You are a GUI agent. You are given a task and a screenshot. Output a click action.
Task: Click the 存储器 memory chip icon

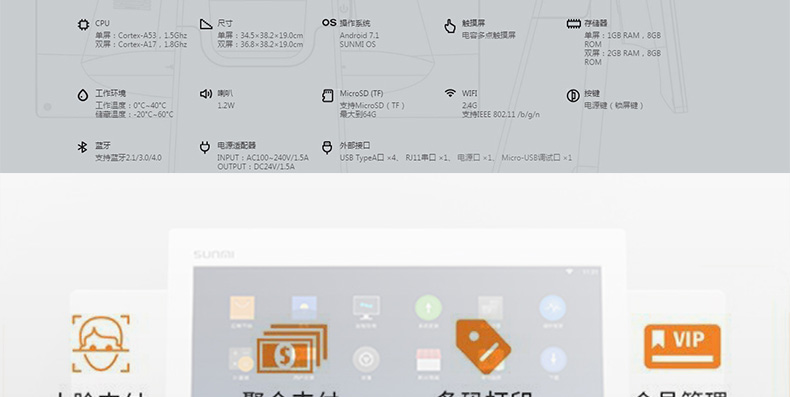tap(573, 24)
